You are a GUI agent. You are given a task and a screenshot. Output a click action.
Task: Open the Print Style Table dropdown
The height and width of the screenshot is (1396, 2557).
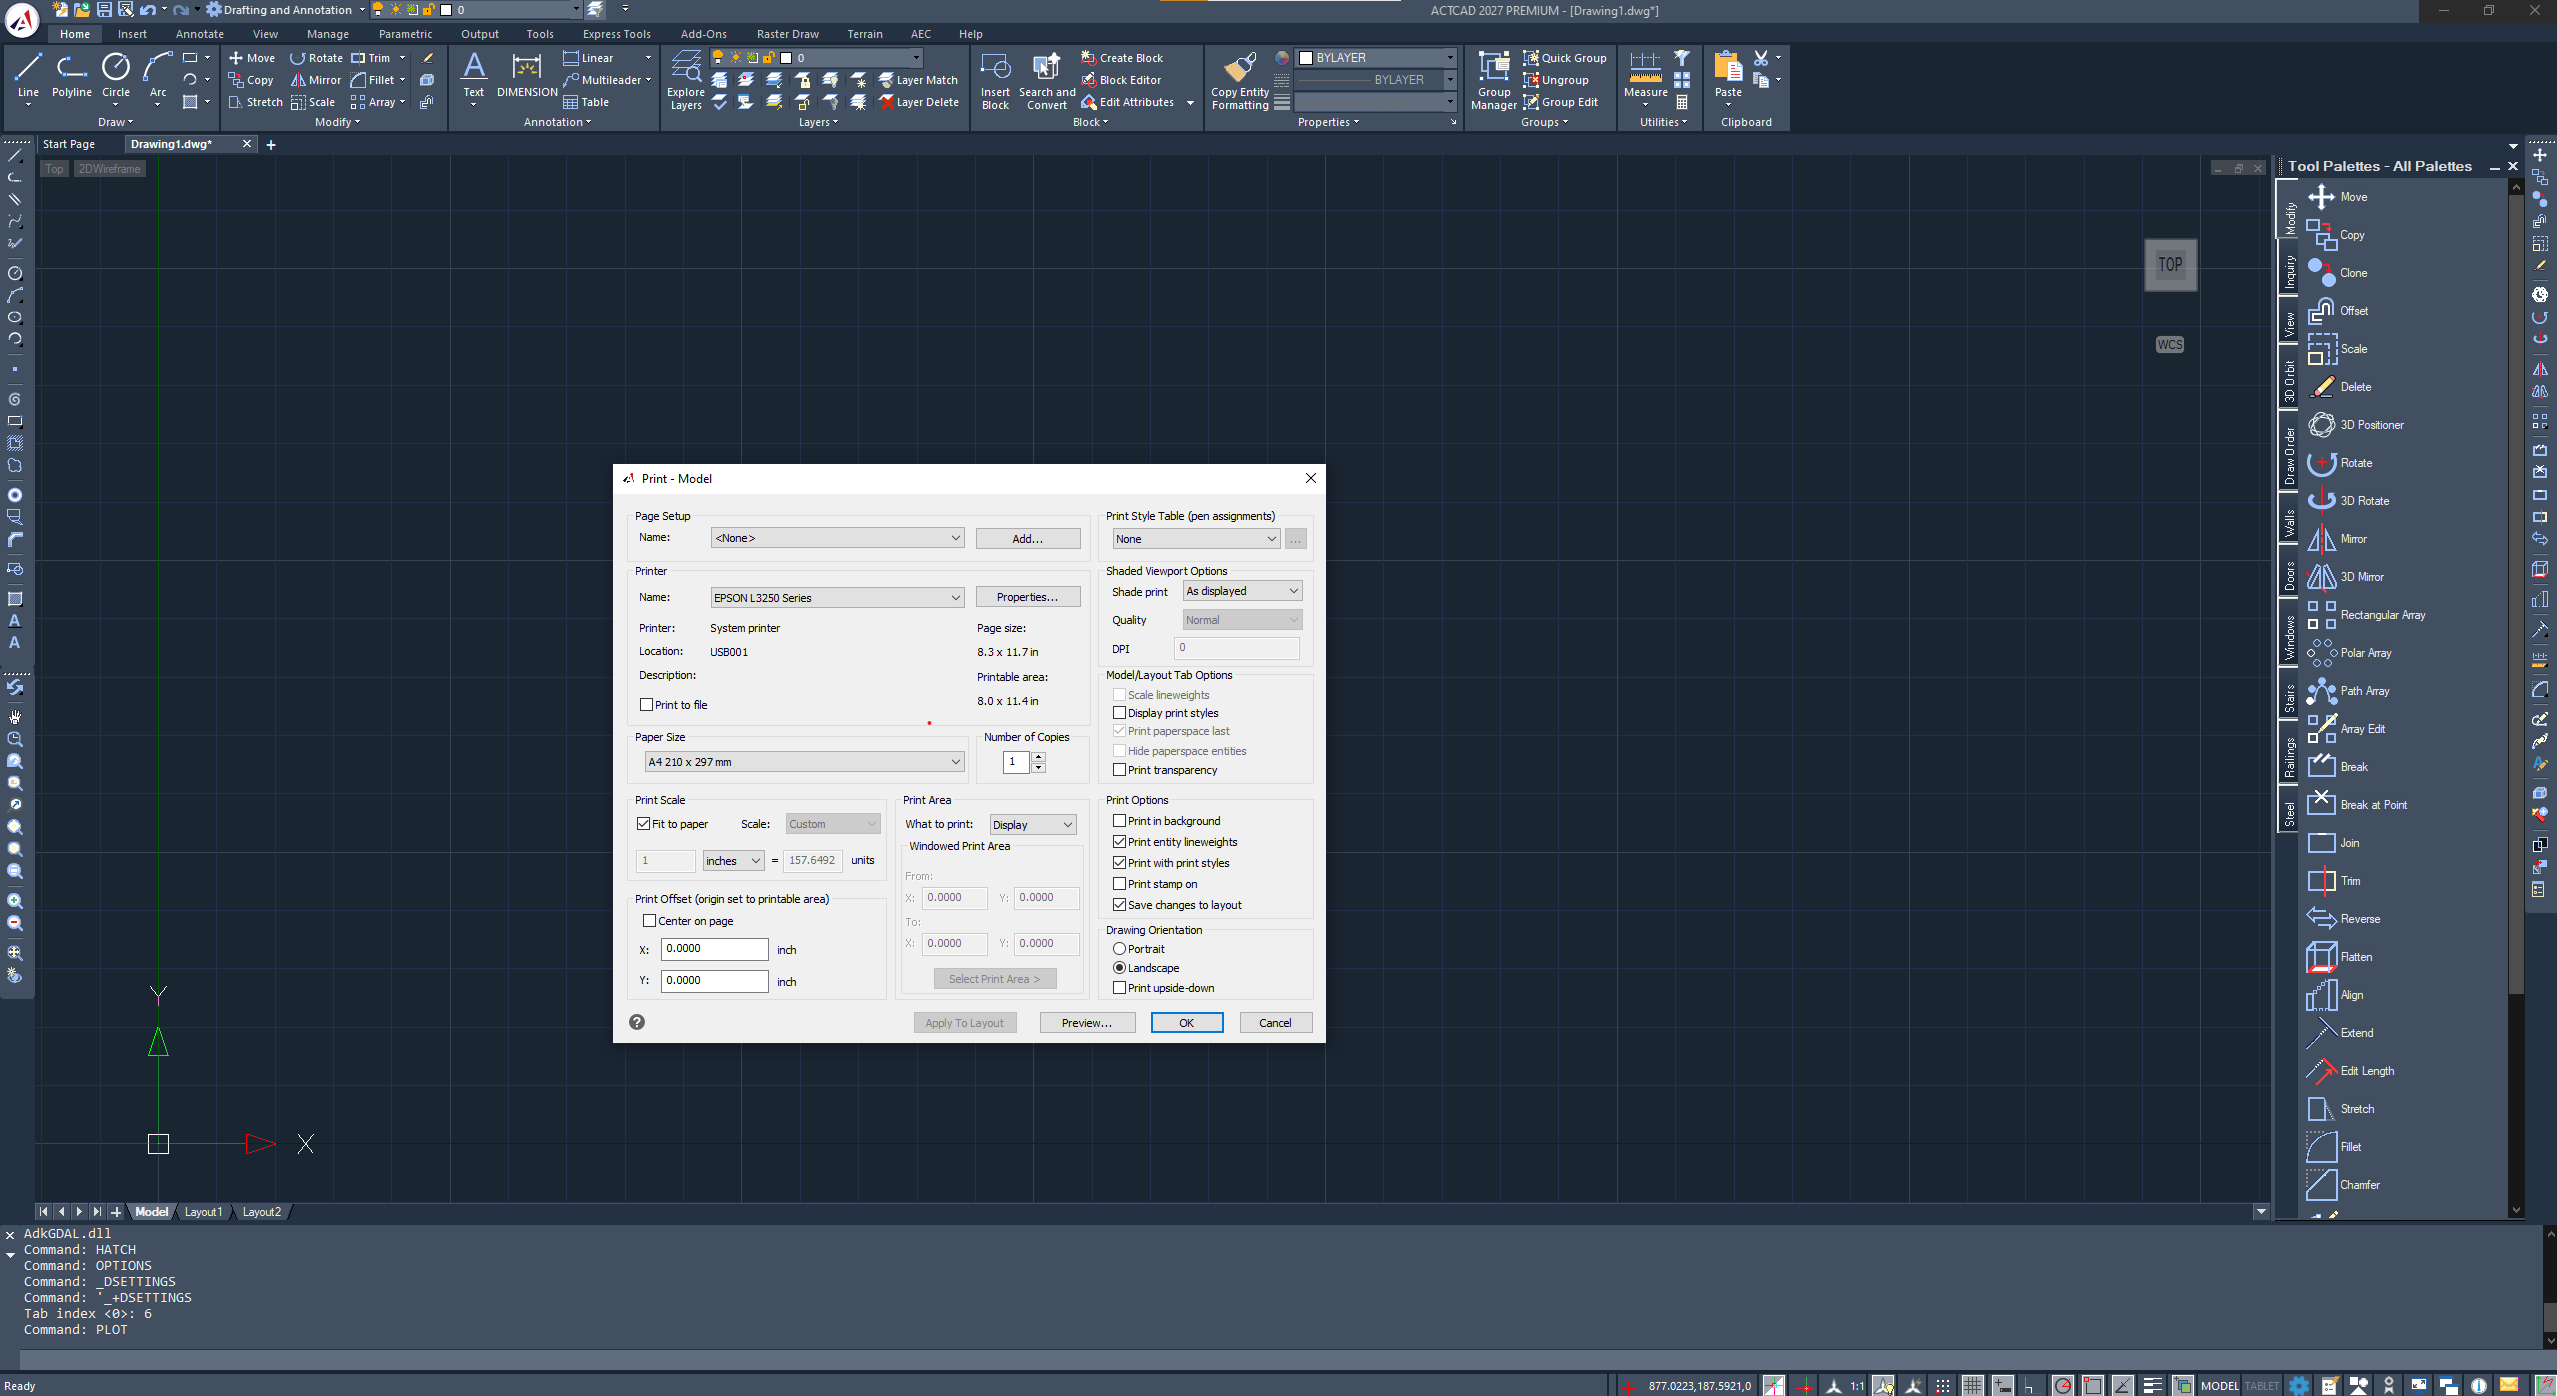(x=1196, y=539)
